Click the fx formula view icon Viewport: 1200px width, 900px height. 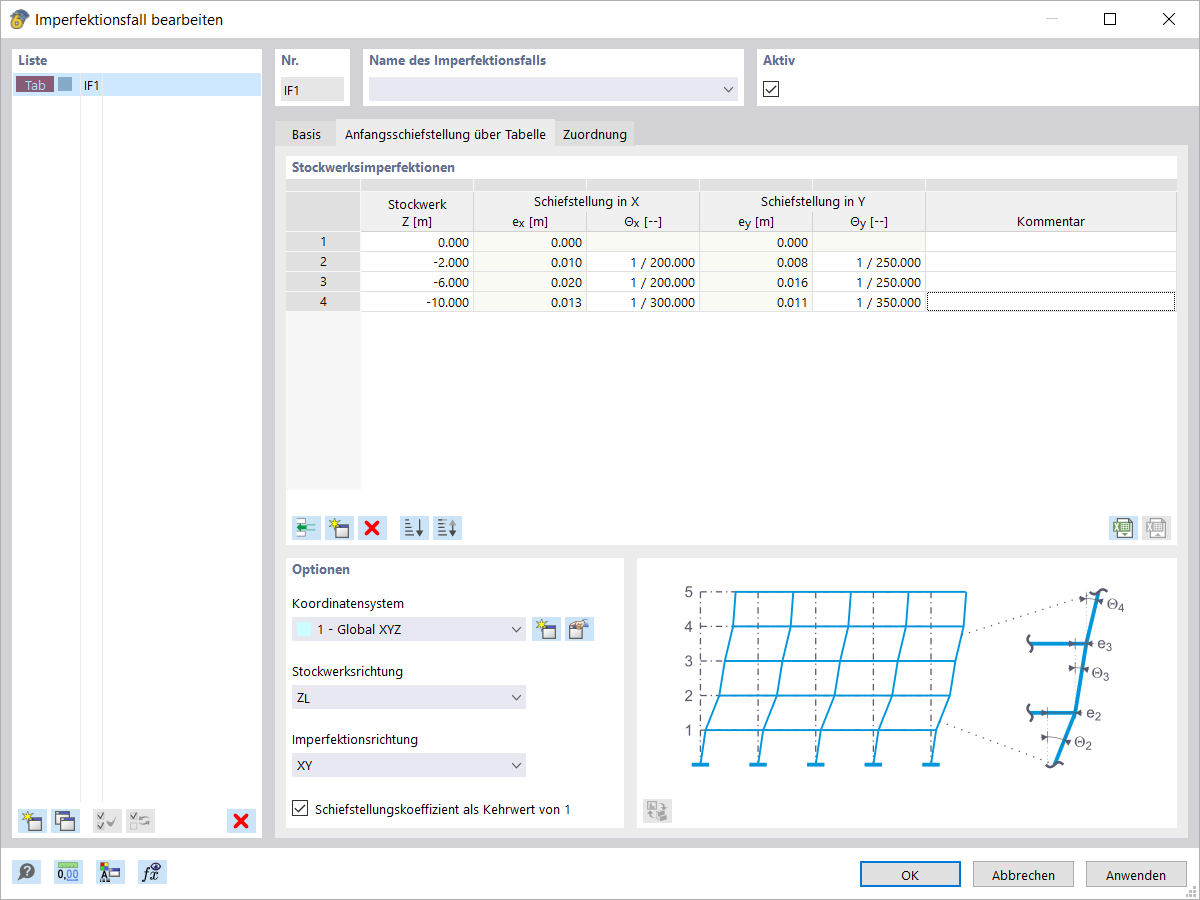[x=152, y=872]
